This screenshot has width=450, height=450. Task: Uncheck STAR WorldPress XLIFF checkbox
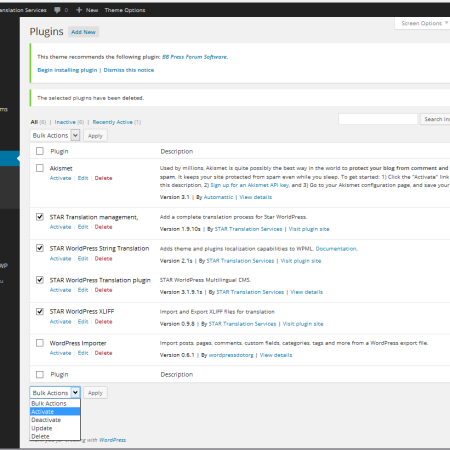point(40,311)
